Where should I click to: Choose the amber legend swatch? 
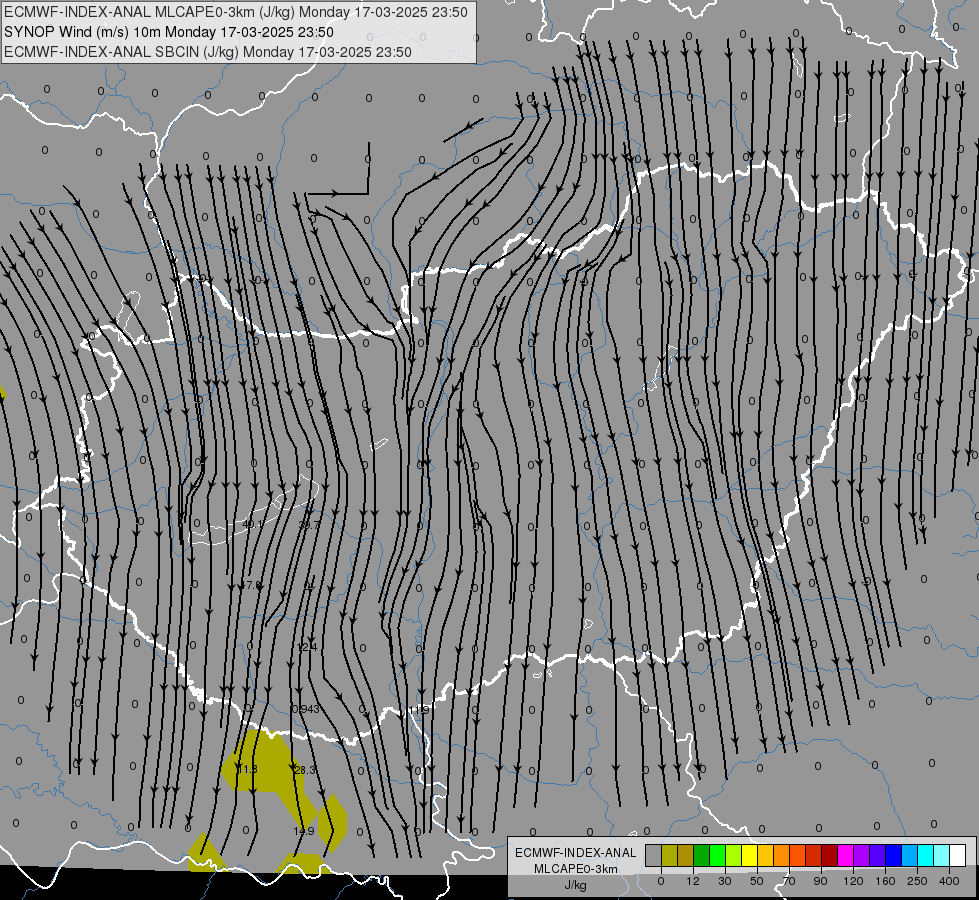pos(765,855)
